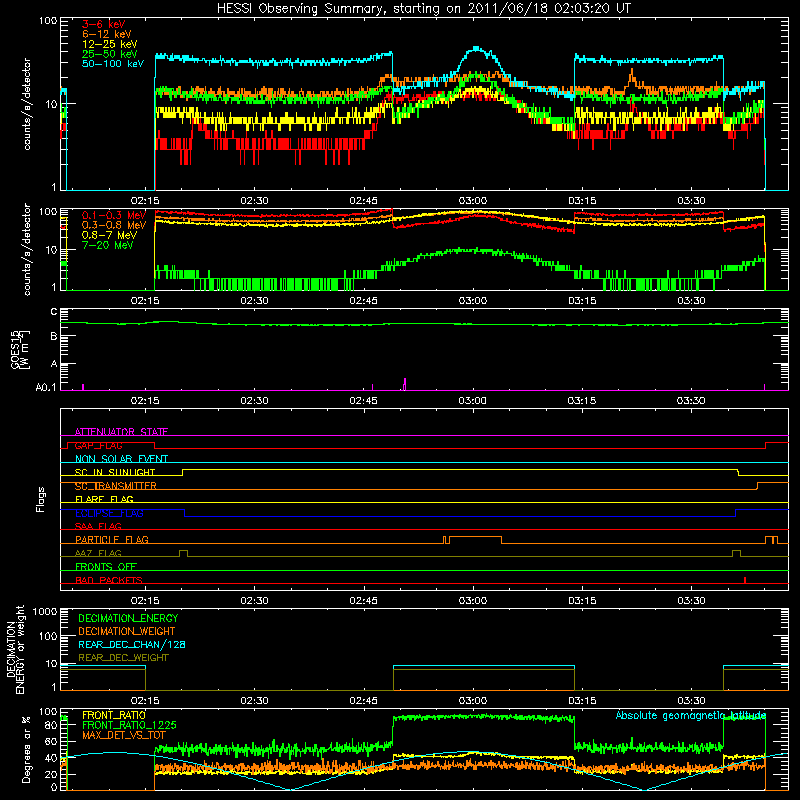This screenshot has width=800, height=800.
Task: Select the ATTENUATOR_STATE flag label
Action: click(x=121, y=432)
